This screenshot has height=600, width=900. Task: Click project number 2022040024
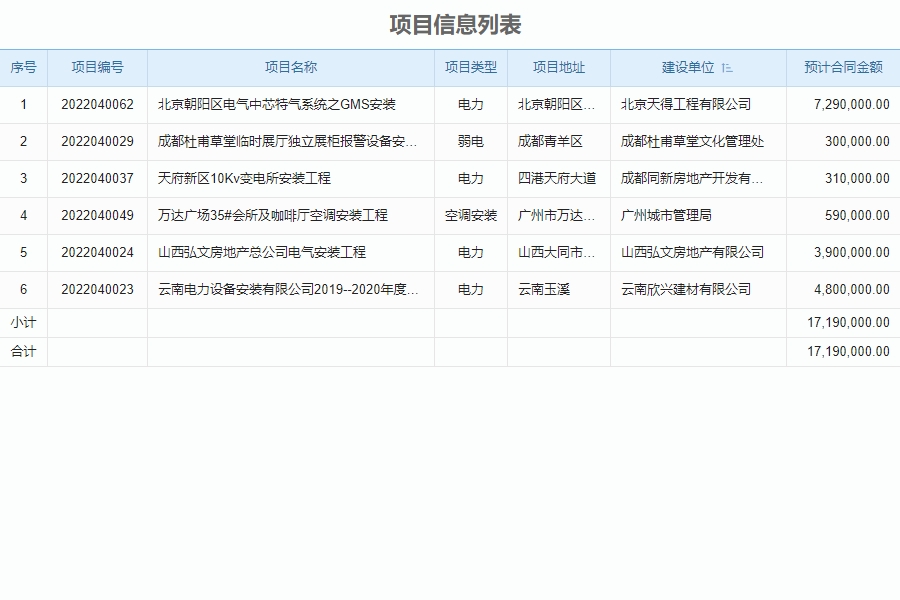(98, 253)
